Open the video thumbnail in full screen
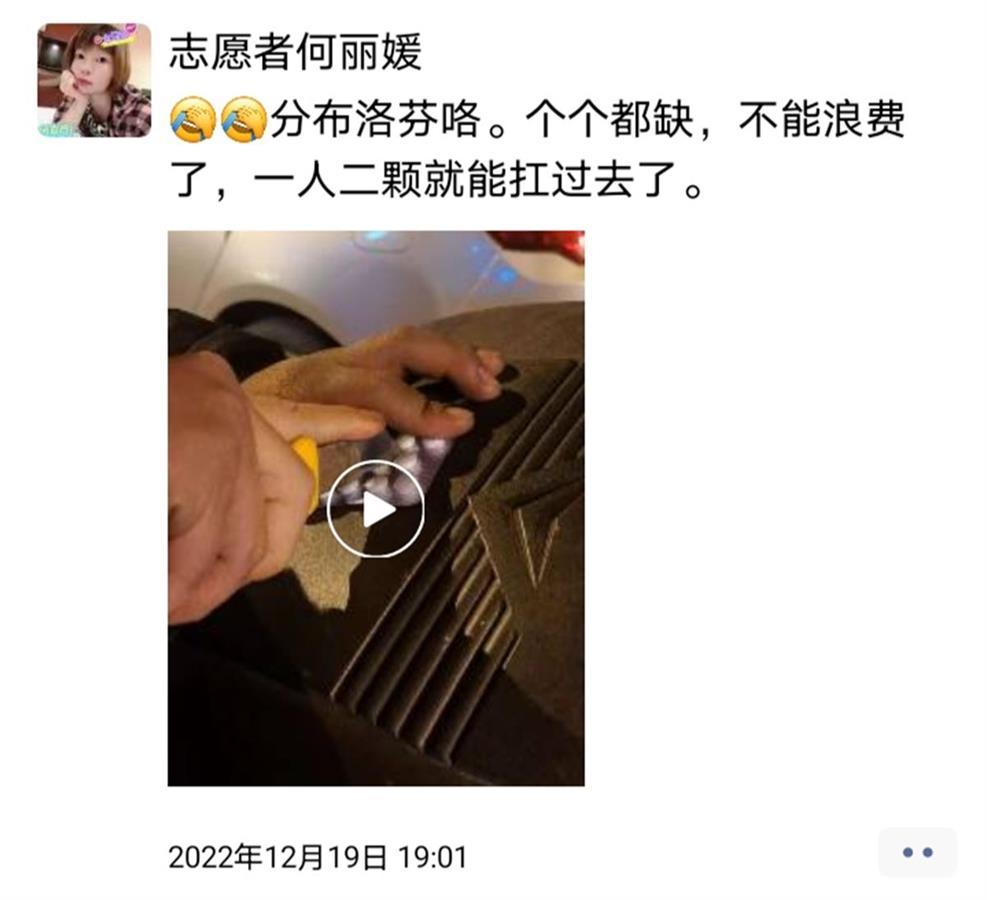This screenshot has width=987, height=900. tap(376, 509)
